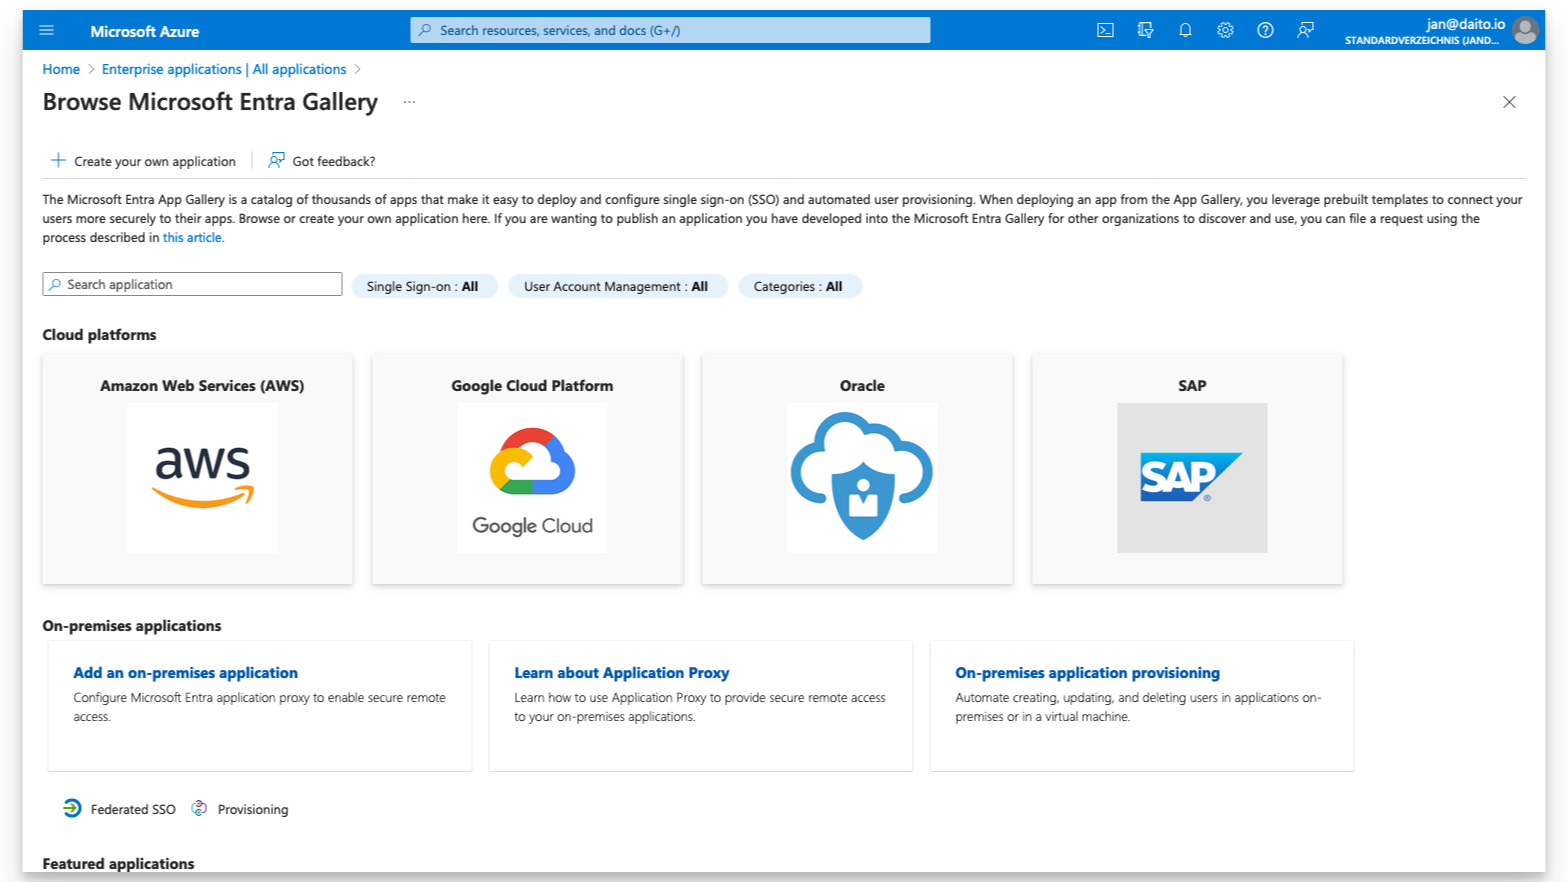Go to Enterprise applications | All applications breadcrumb

point(224,69)
